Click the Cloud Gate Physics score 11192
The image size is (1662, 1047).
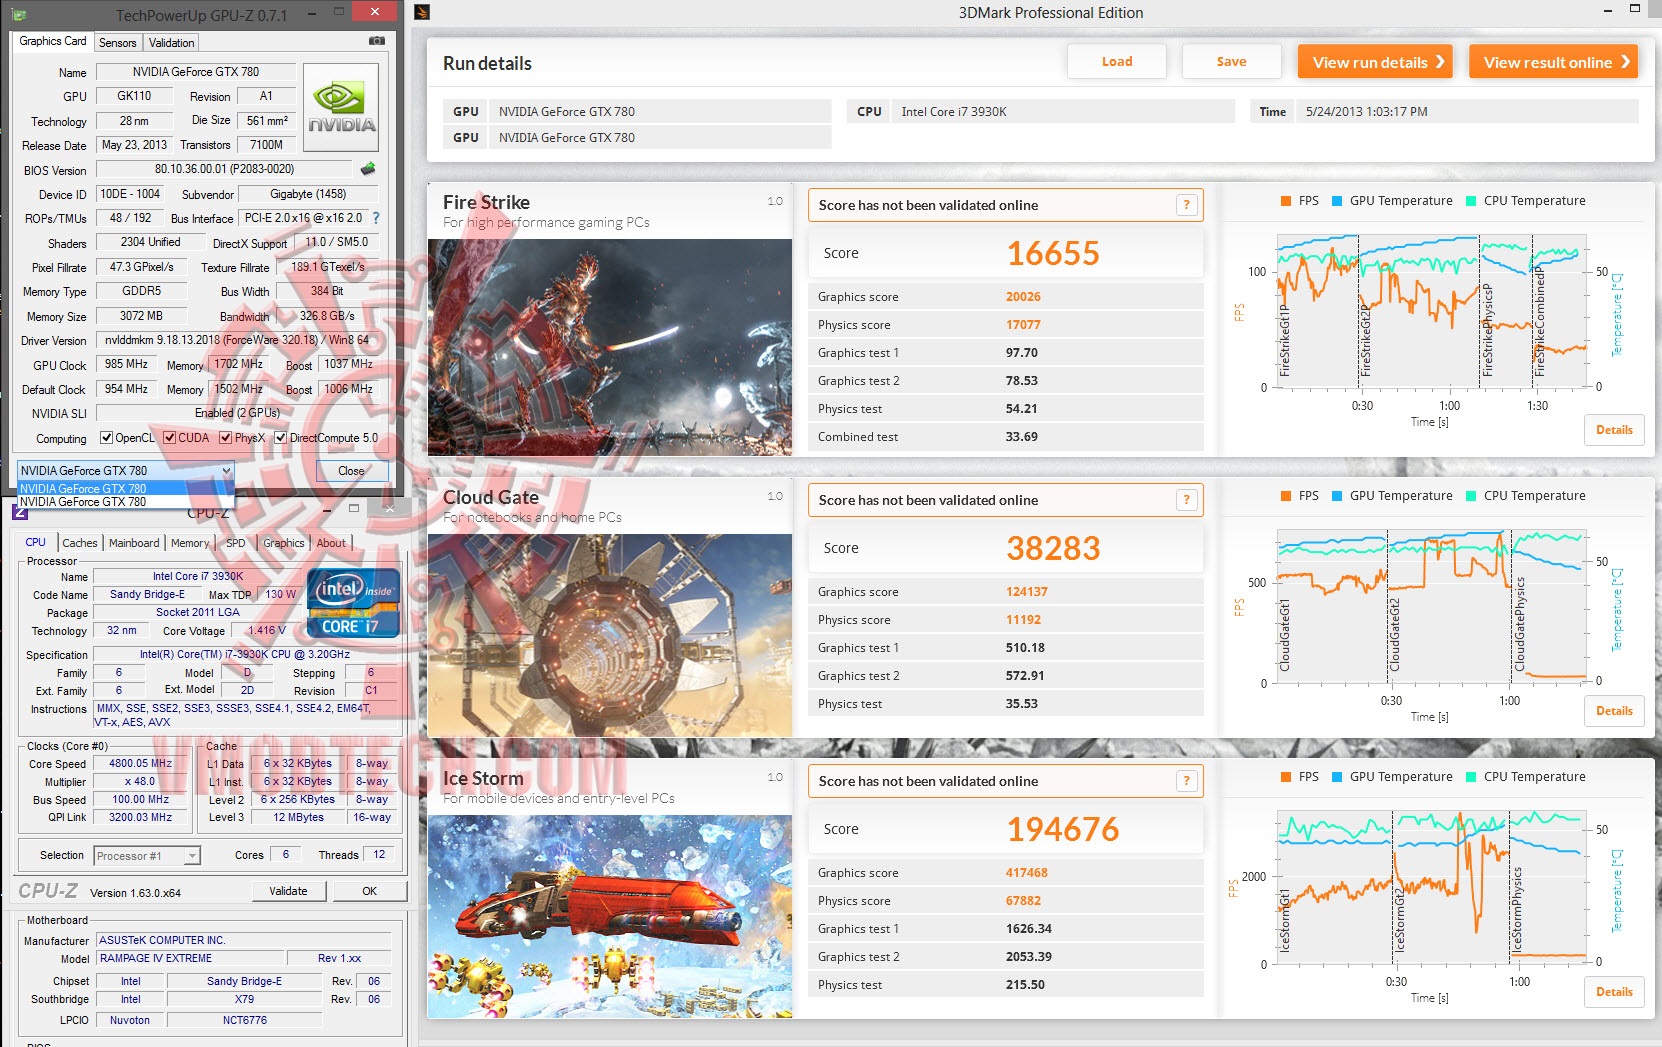[1023, 620]
